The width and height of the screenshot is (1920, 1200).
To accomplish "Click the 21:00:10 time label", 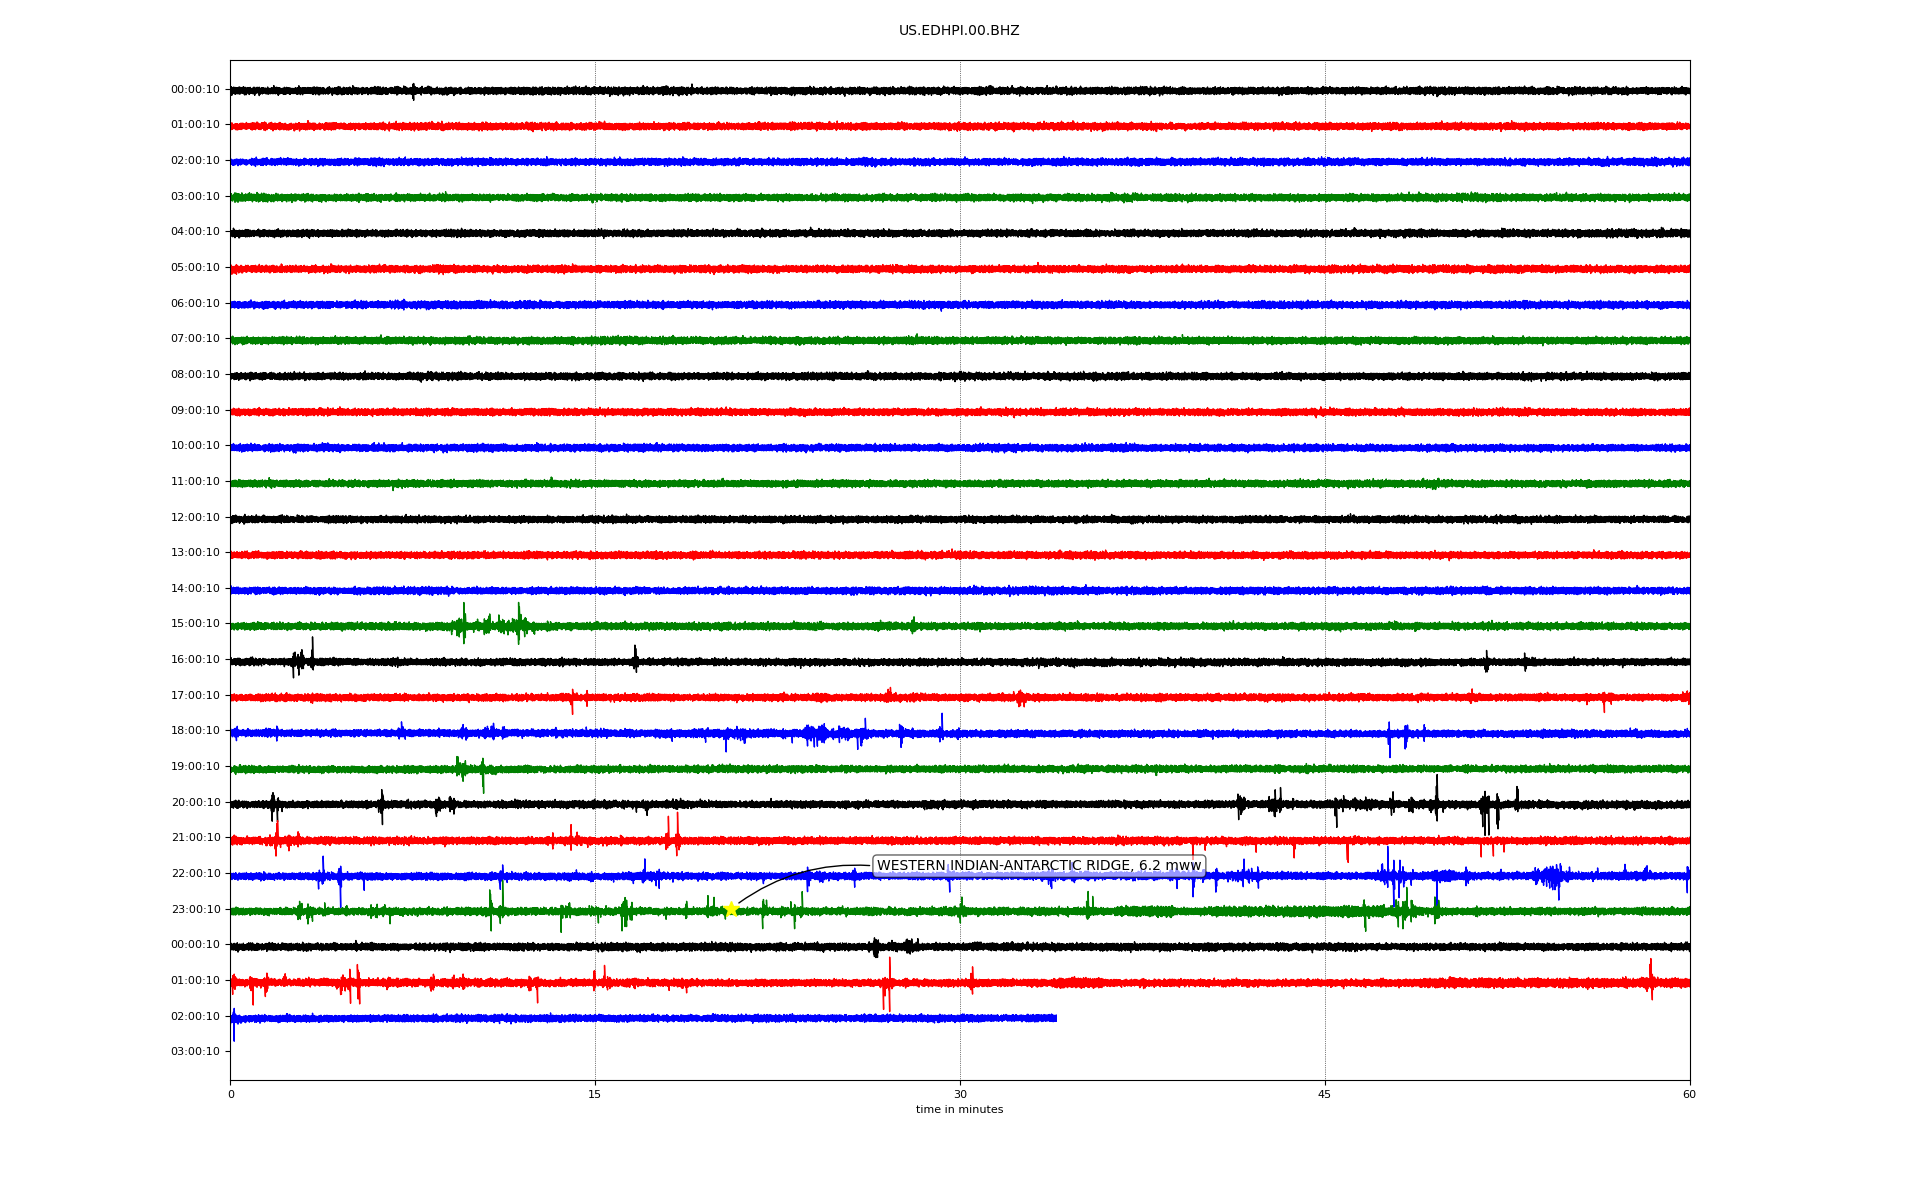I will tap(195, 838).
